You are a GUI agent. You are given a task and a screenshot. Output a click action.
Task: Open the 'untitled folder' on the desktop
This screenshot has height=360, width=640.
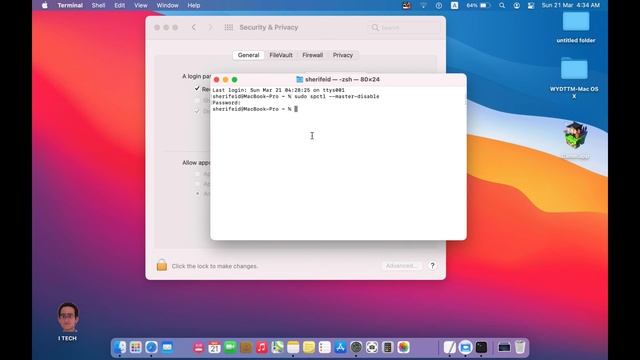click(x=576, y=27)
